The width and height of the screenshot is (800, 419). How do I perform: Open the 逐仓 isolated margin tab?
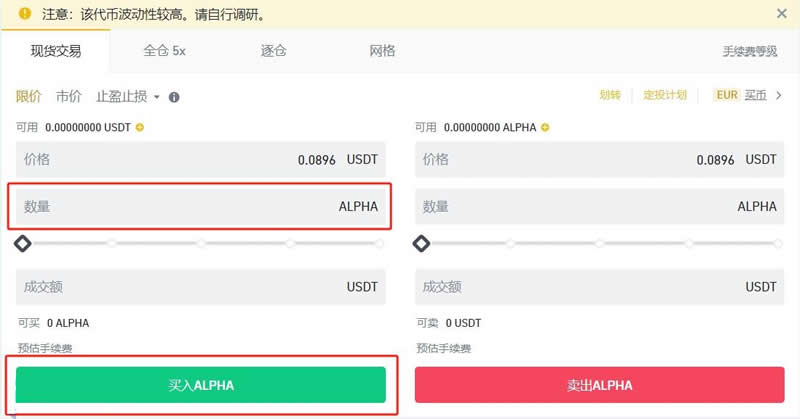click(273, 51)
